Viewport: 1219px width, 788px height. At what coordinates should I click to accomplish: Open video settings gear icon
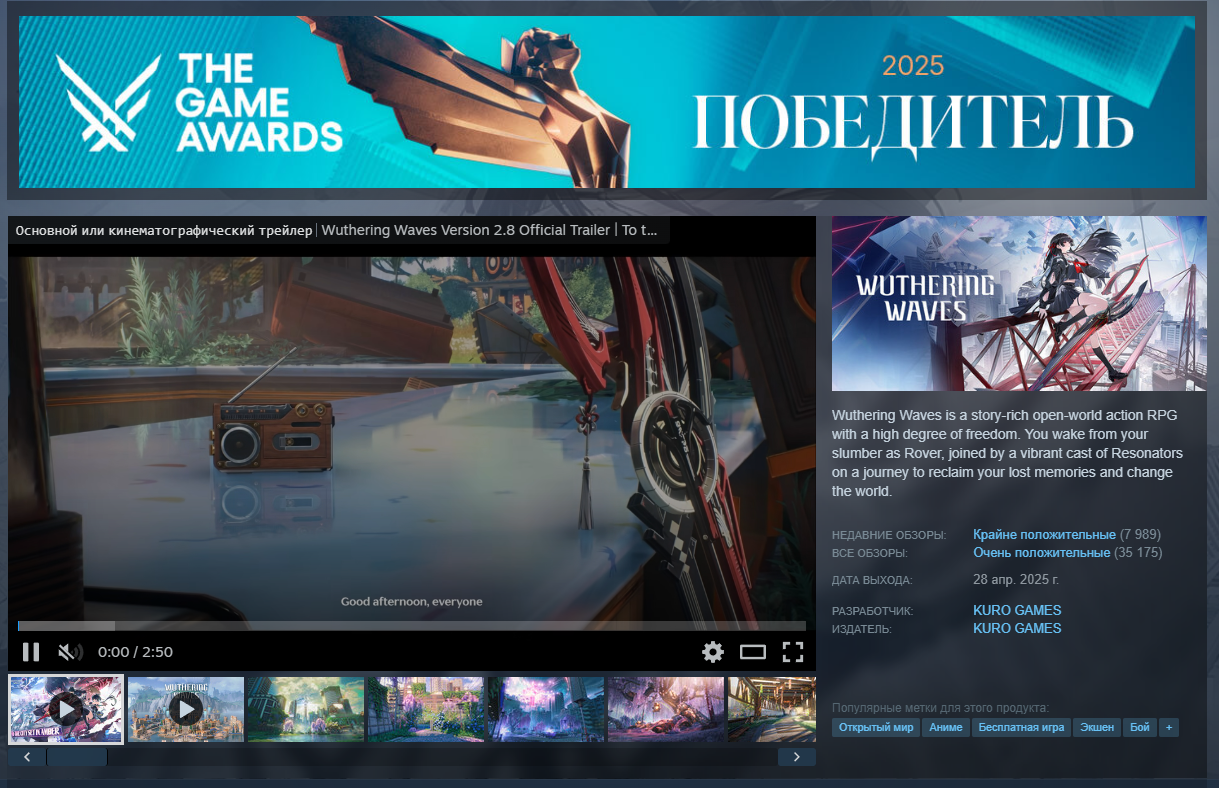click(x=713, y=652)
